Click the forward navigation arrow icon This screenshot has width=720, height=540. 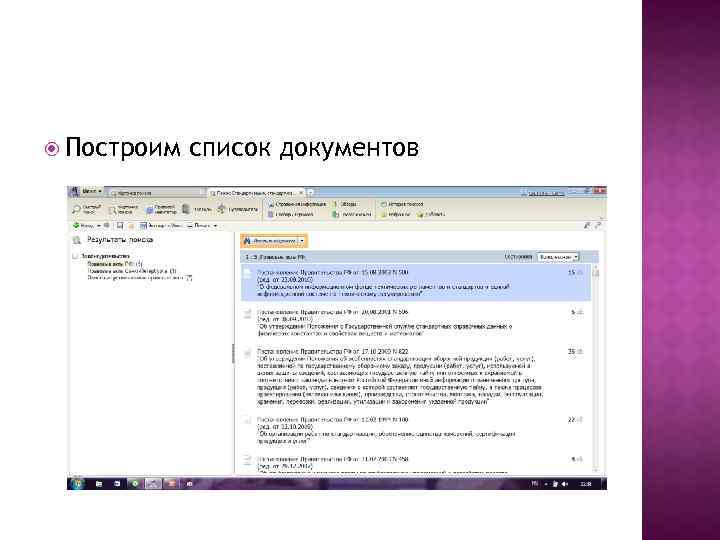click(x=107, y=225)
